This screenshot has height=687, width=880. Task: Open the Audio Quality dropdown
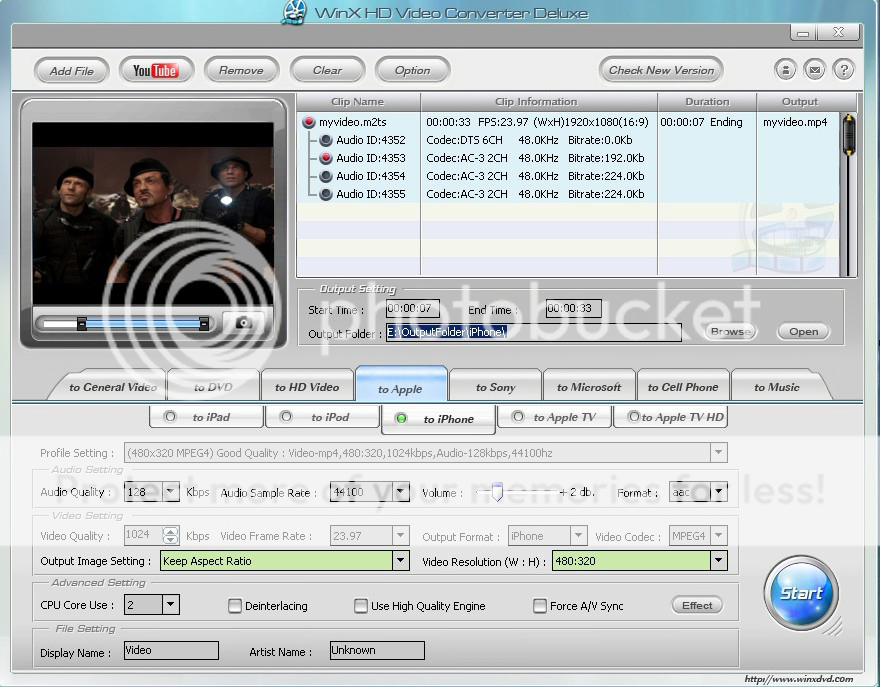point(171,492)
